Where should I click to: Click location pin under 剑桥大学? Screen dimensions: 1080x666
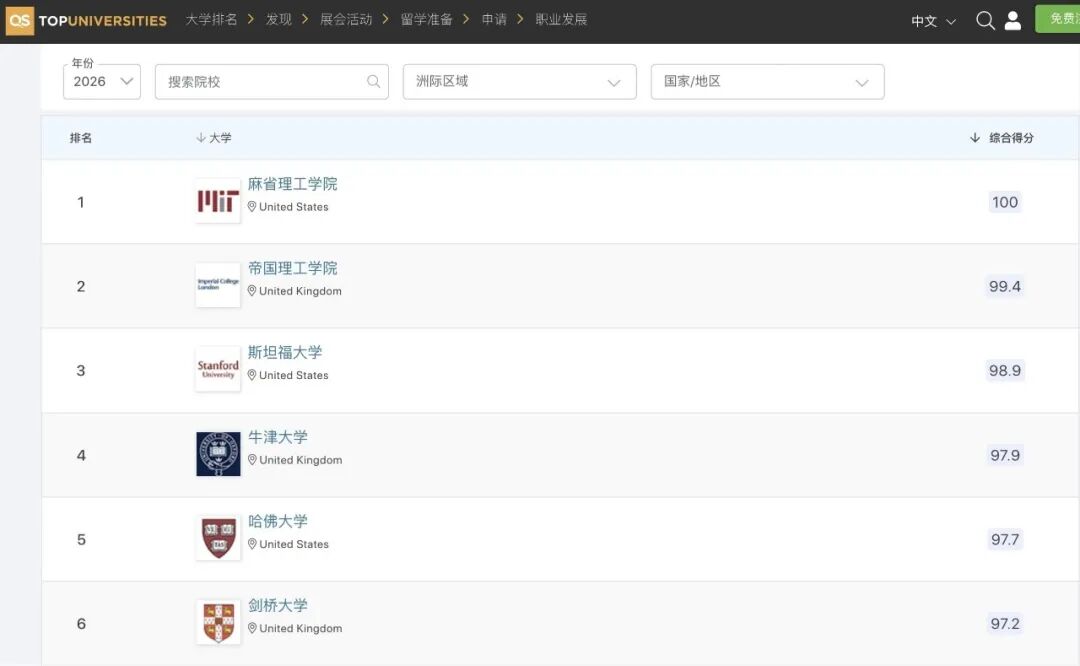pyautogui.click(x=252, y=628)
